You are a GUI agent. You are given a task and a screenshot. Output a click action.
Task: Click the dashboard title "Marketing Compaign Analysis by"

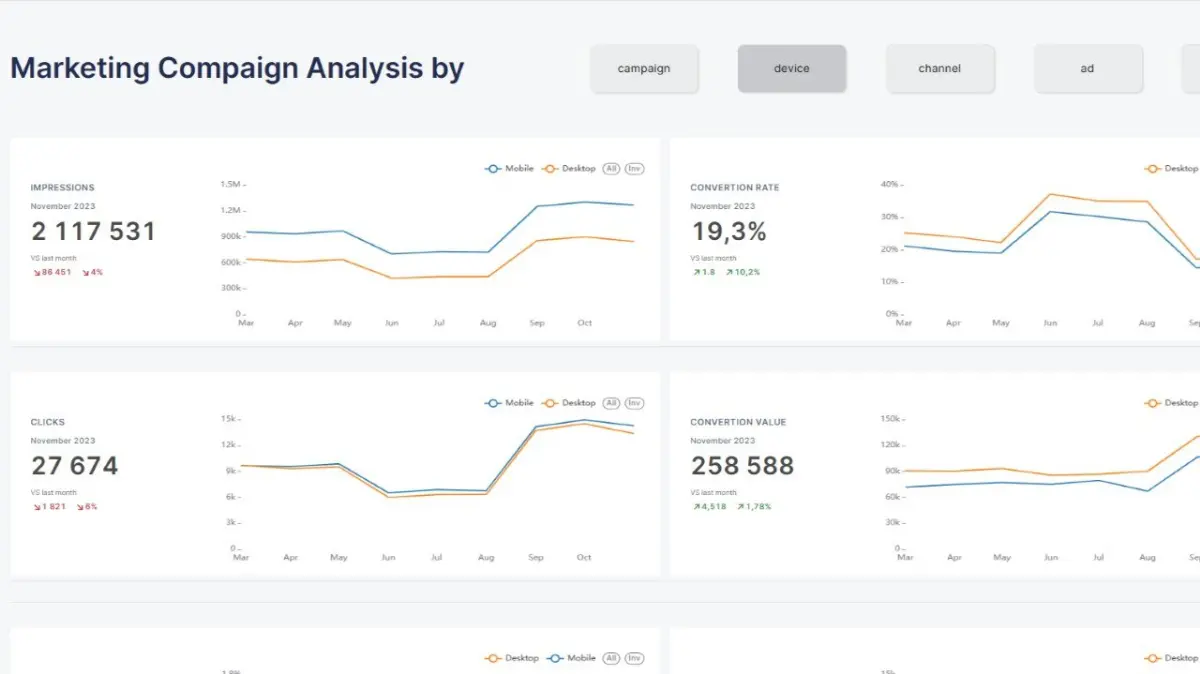(x=237, y=69)
